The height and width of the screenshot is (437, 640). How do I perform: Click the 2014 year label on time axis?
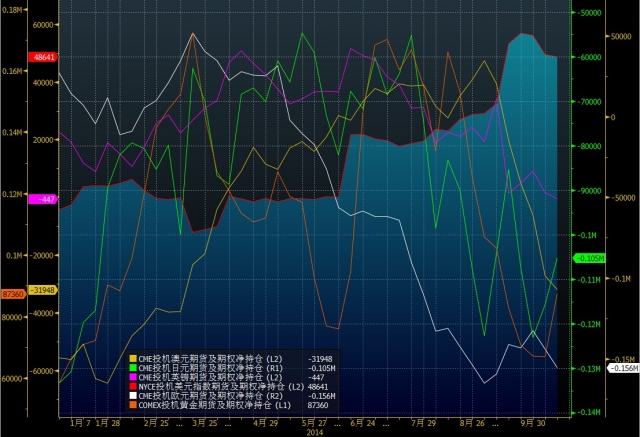click(x=314, y=431)
